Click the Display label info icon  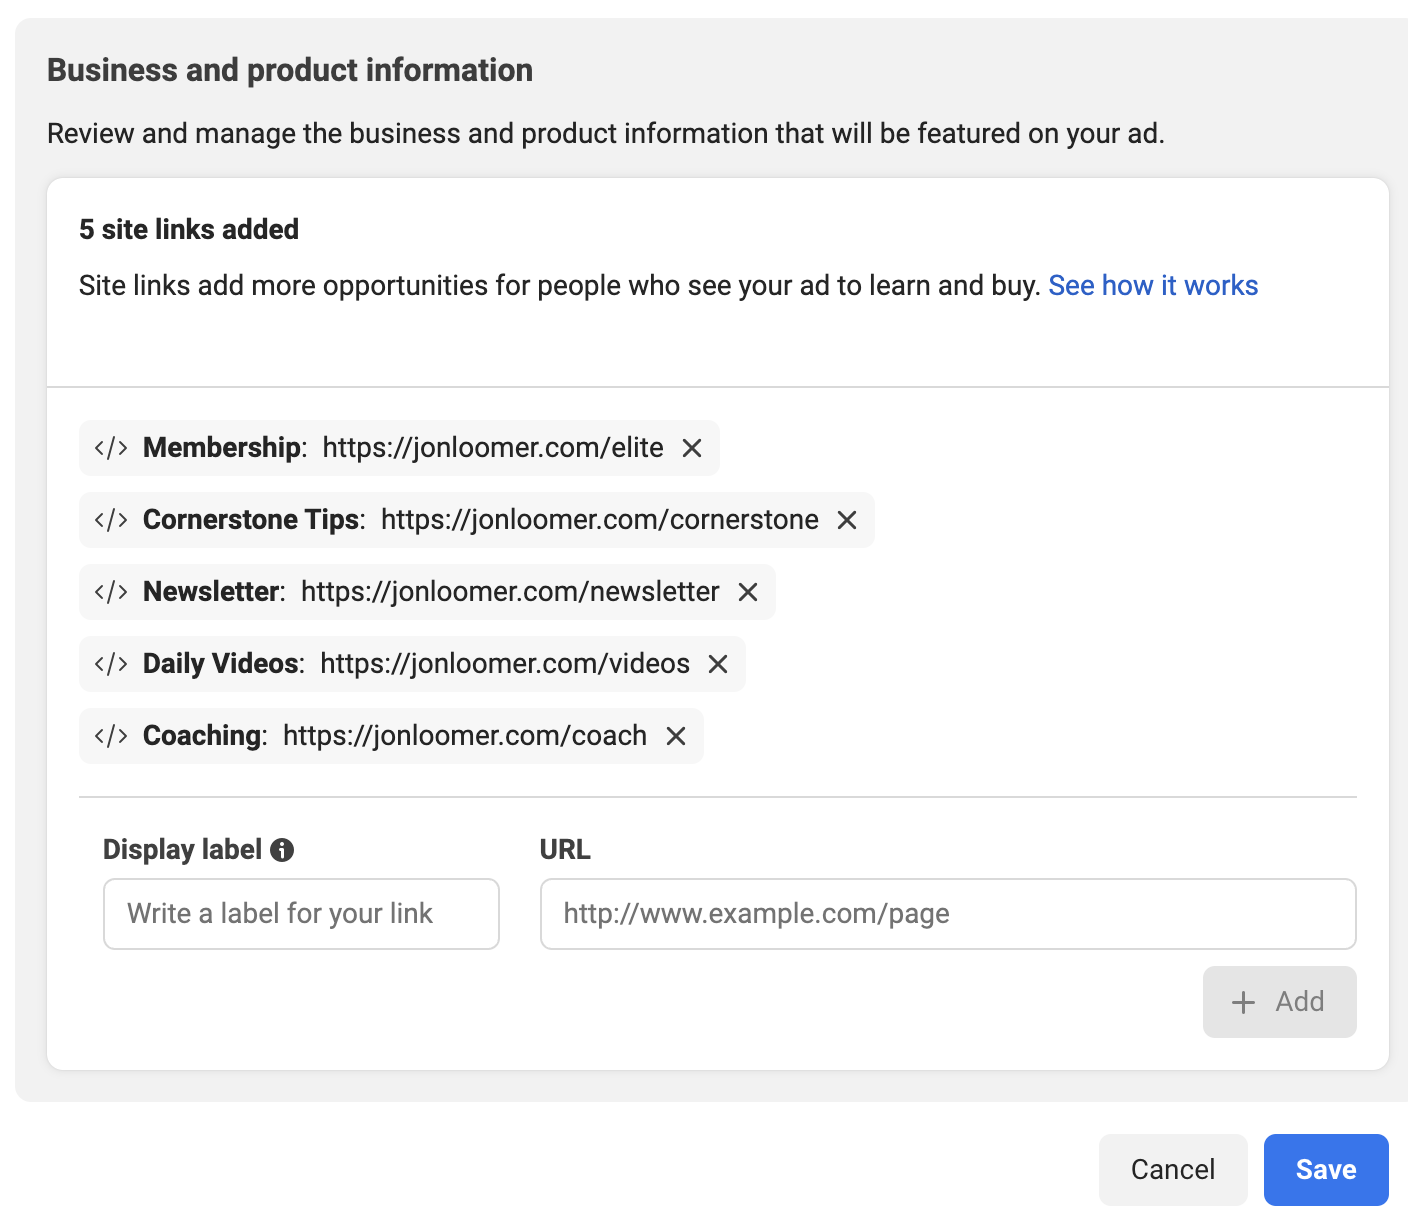point(282,850)
